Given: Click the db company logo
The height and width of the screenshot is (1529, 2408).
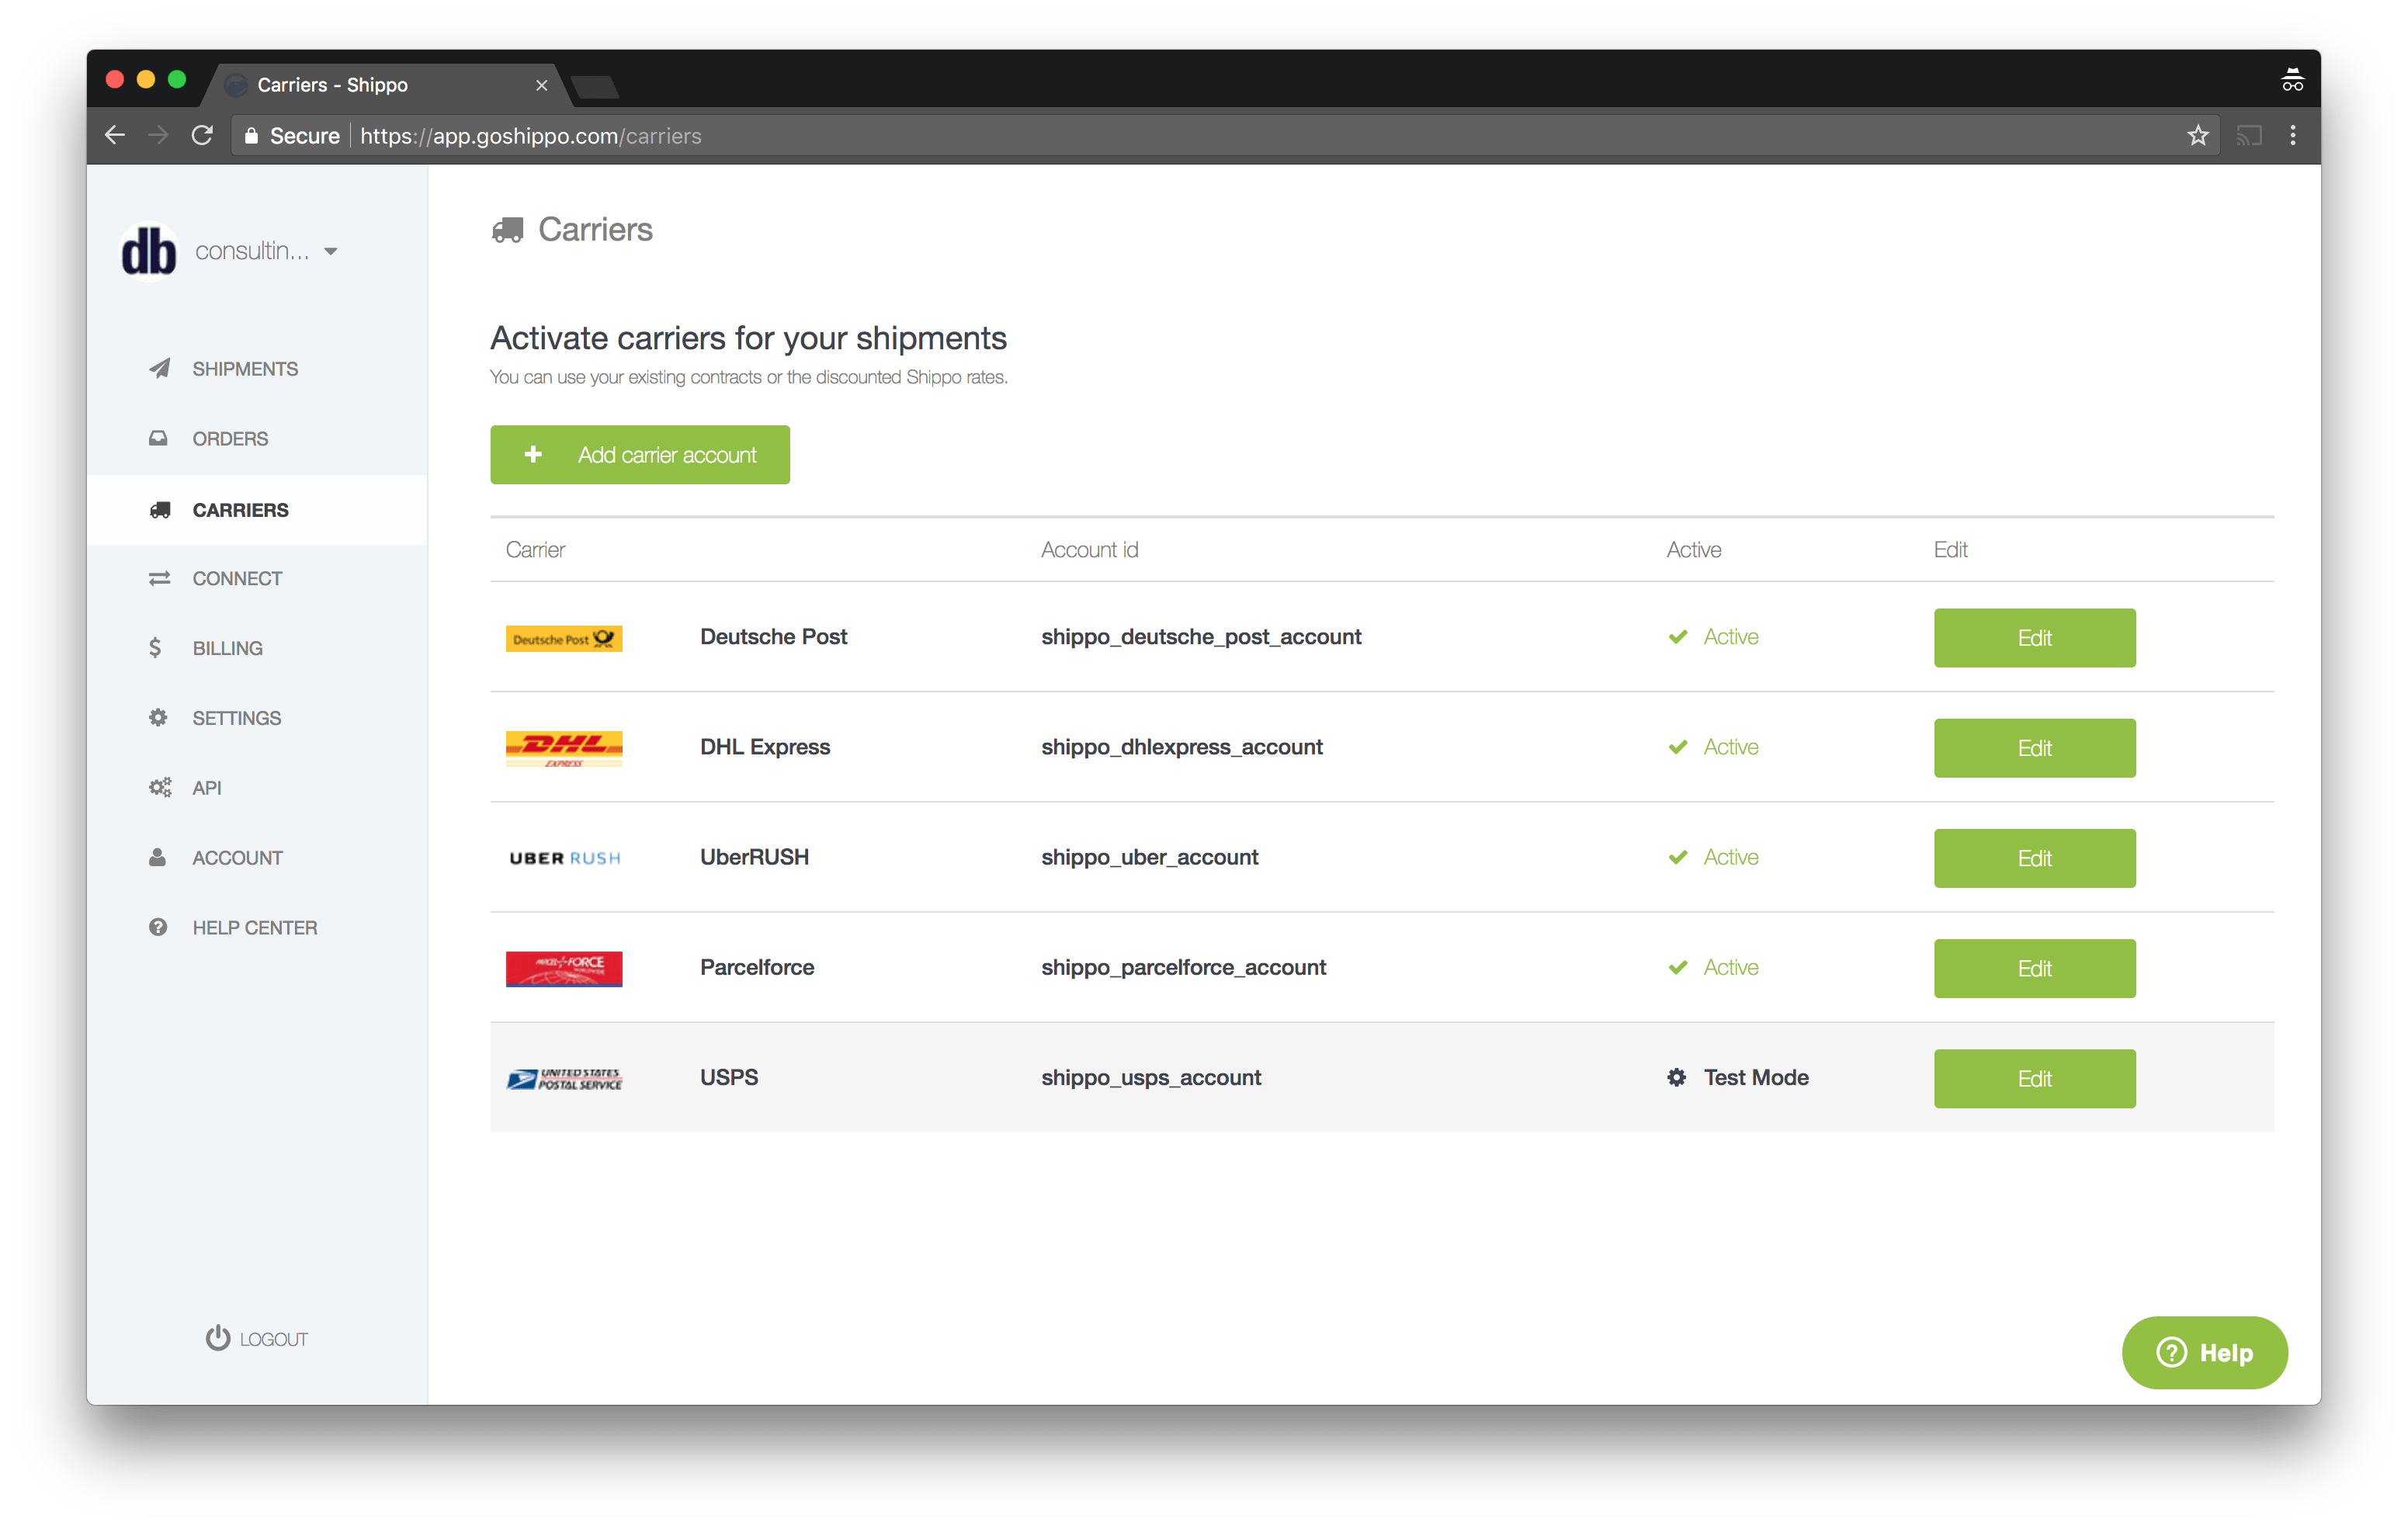Looking at the screenshot, I should [x=149, y=252].
